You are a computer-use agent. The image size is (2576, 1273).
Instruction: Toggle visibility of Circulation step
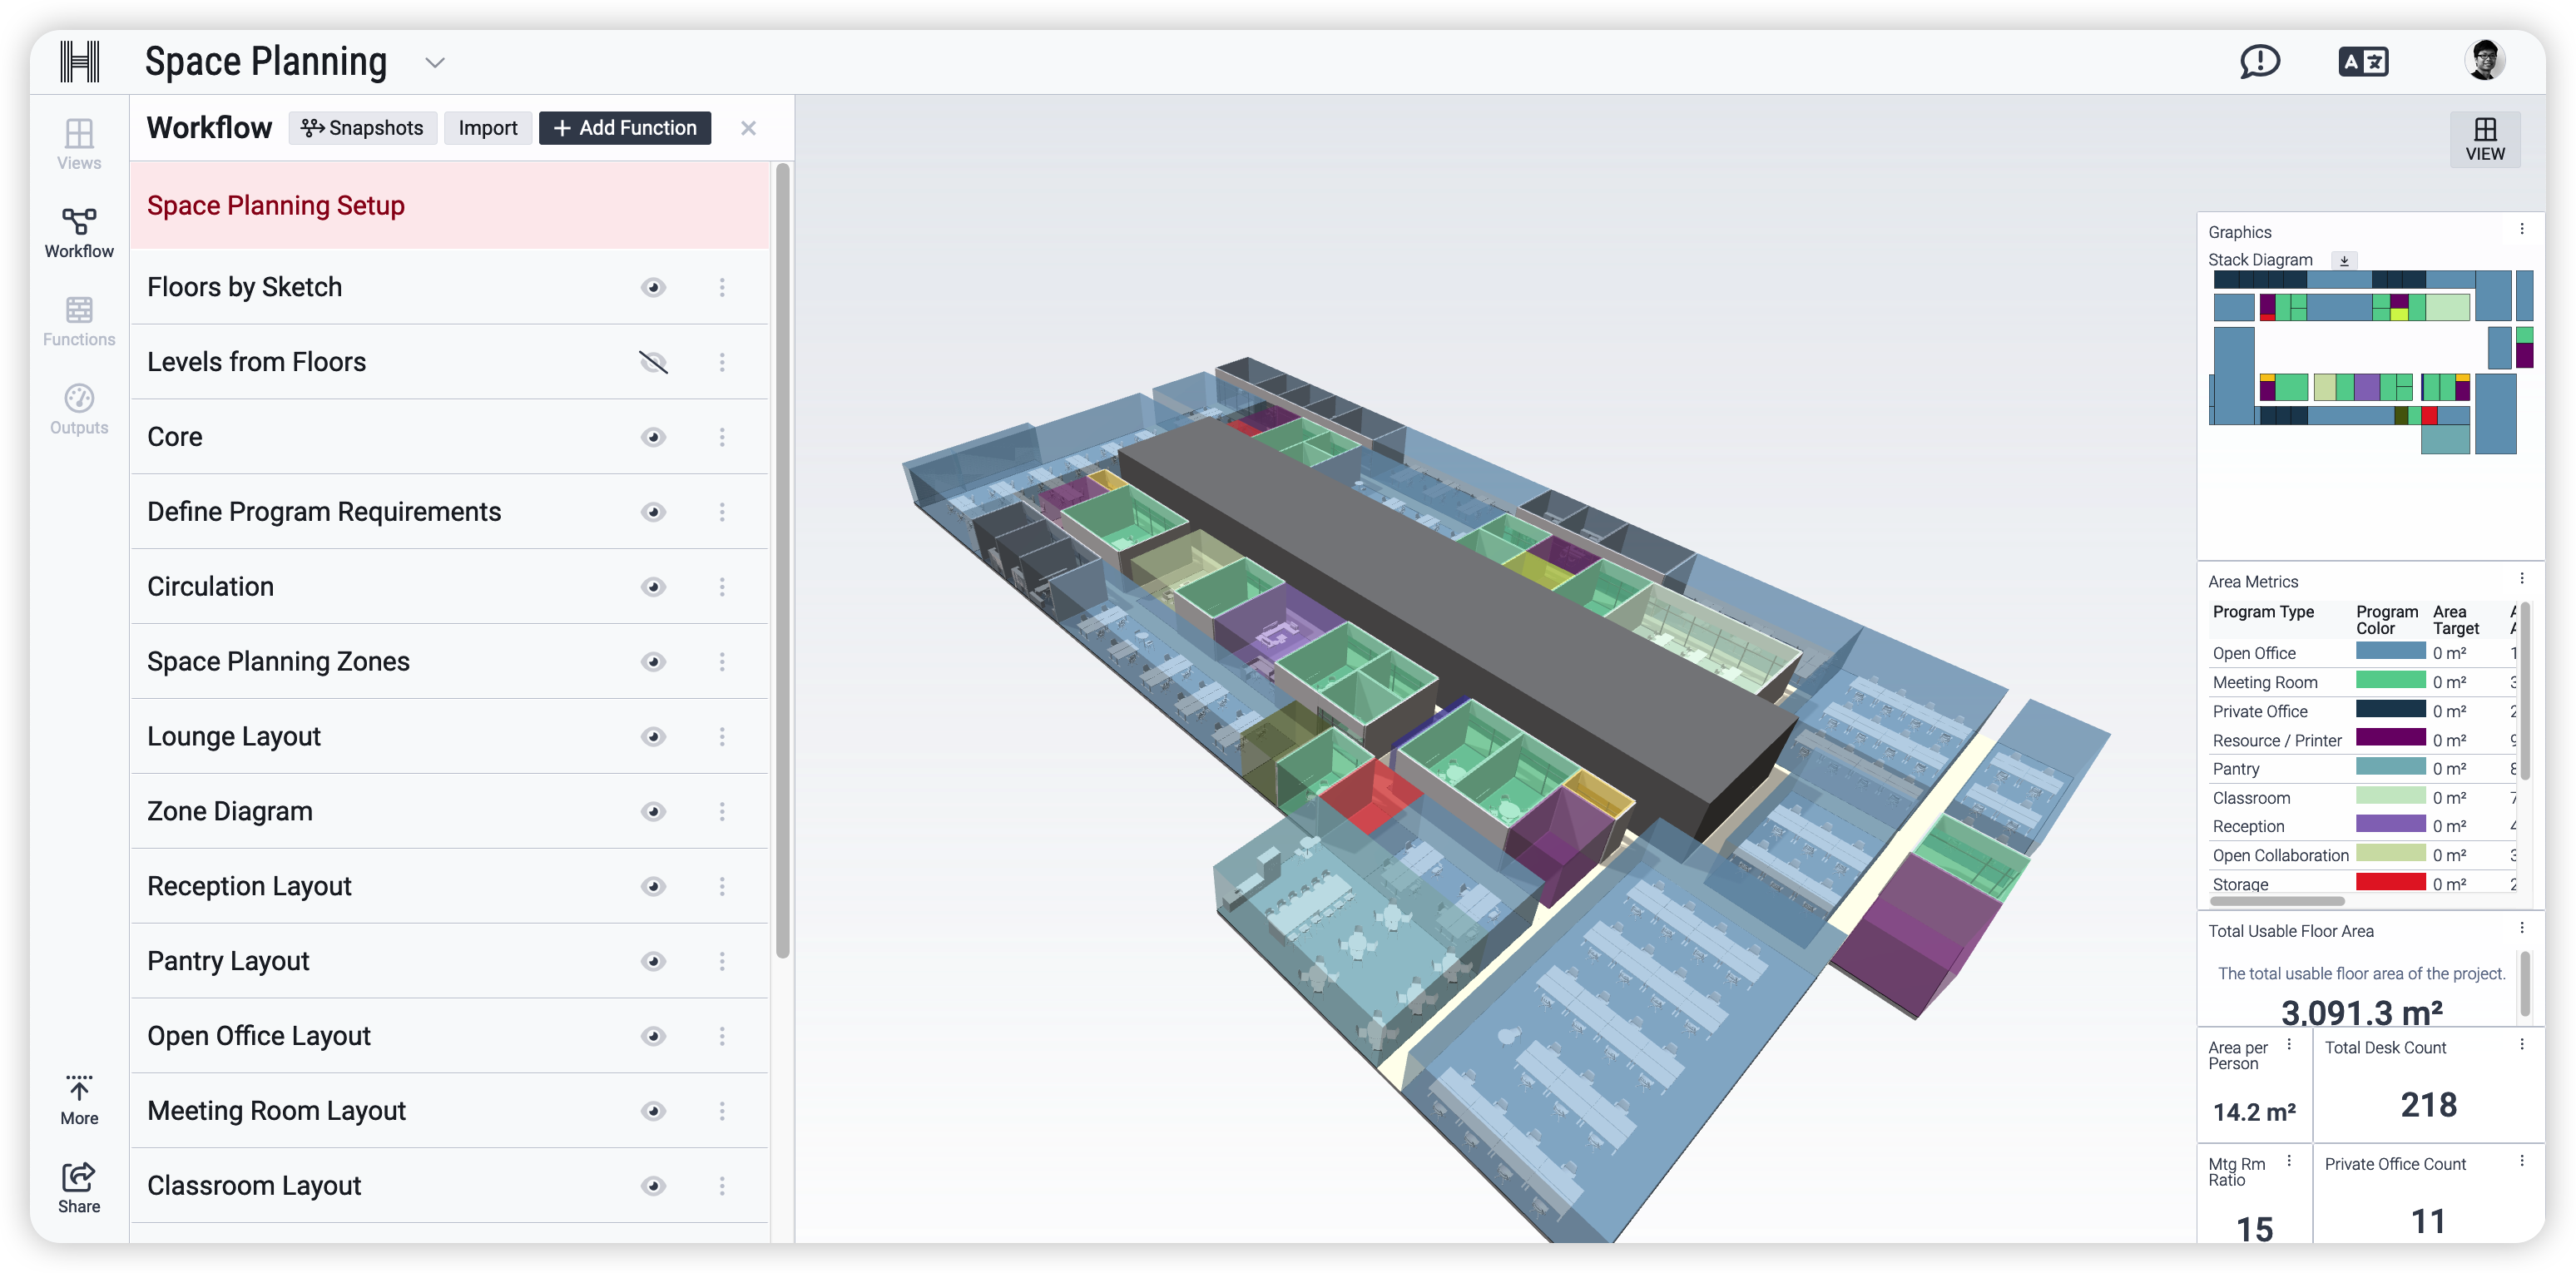click(653, 587)
